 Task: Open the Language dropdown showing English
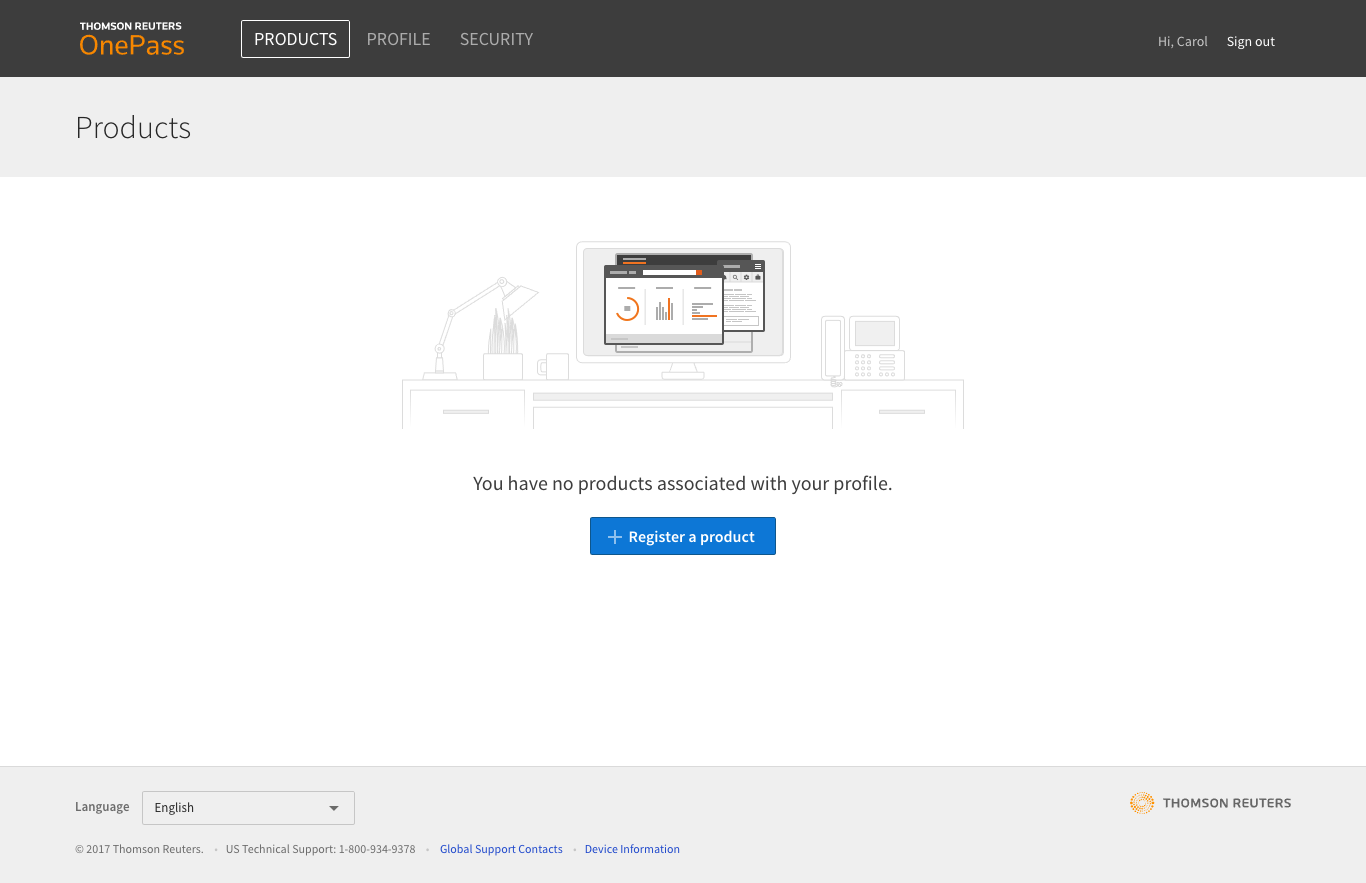point(248,808)
